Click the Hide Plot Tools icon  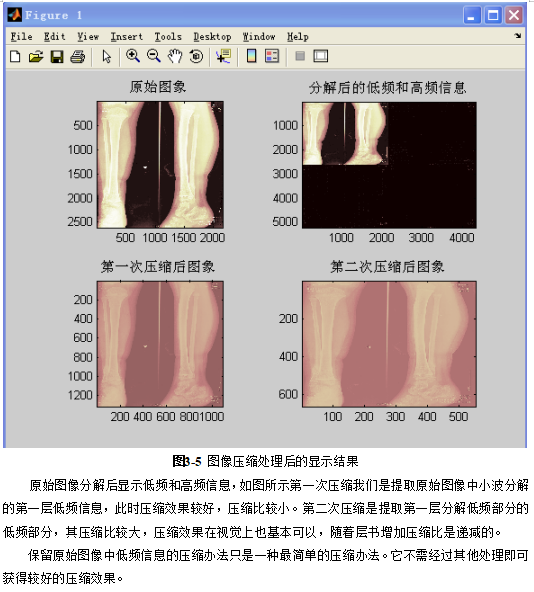(300, 56)
